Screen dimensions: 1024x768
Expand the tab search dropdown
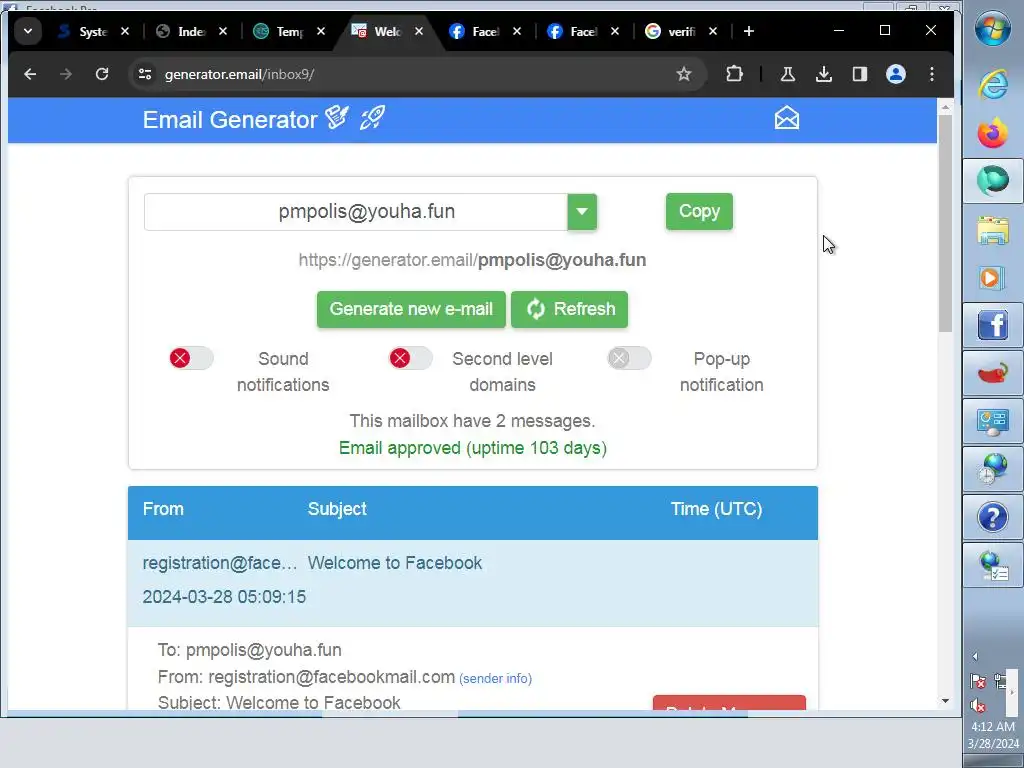[28, 31]
